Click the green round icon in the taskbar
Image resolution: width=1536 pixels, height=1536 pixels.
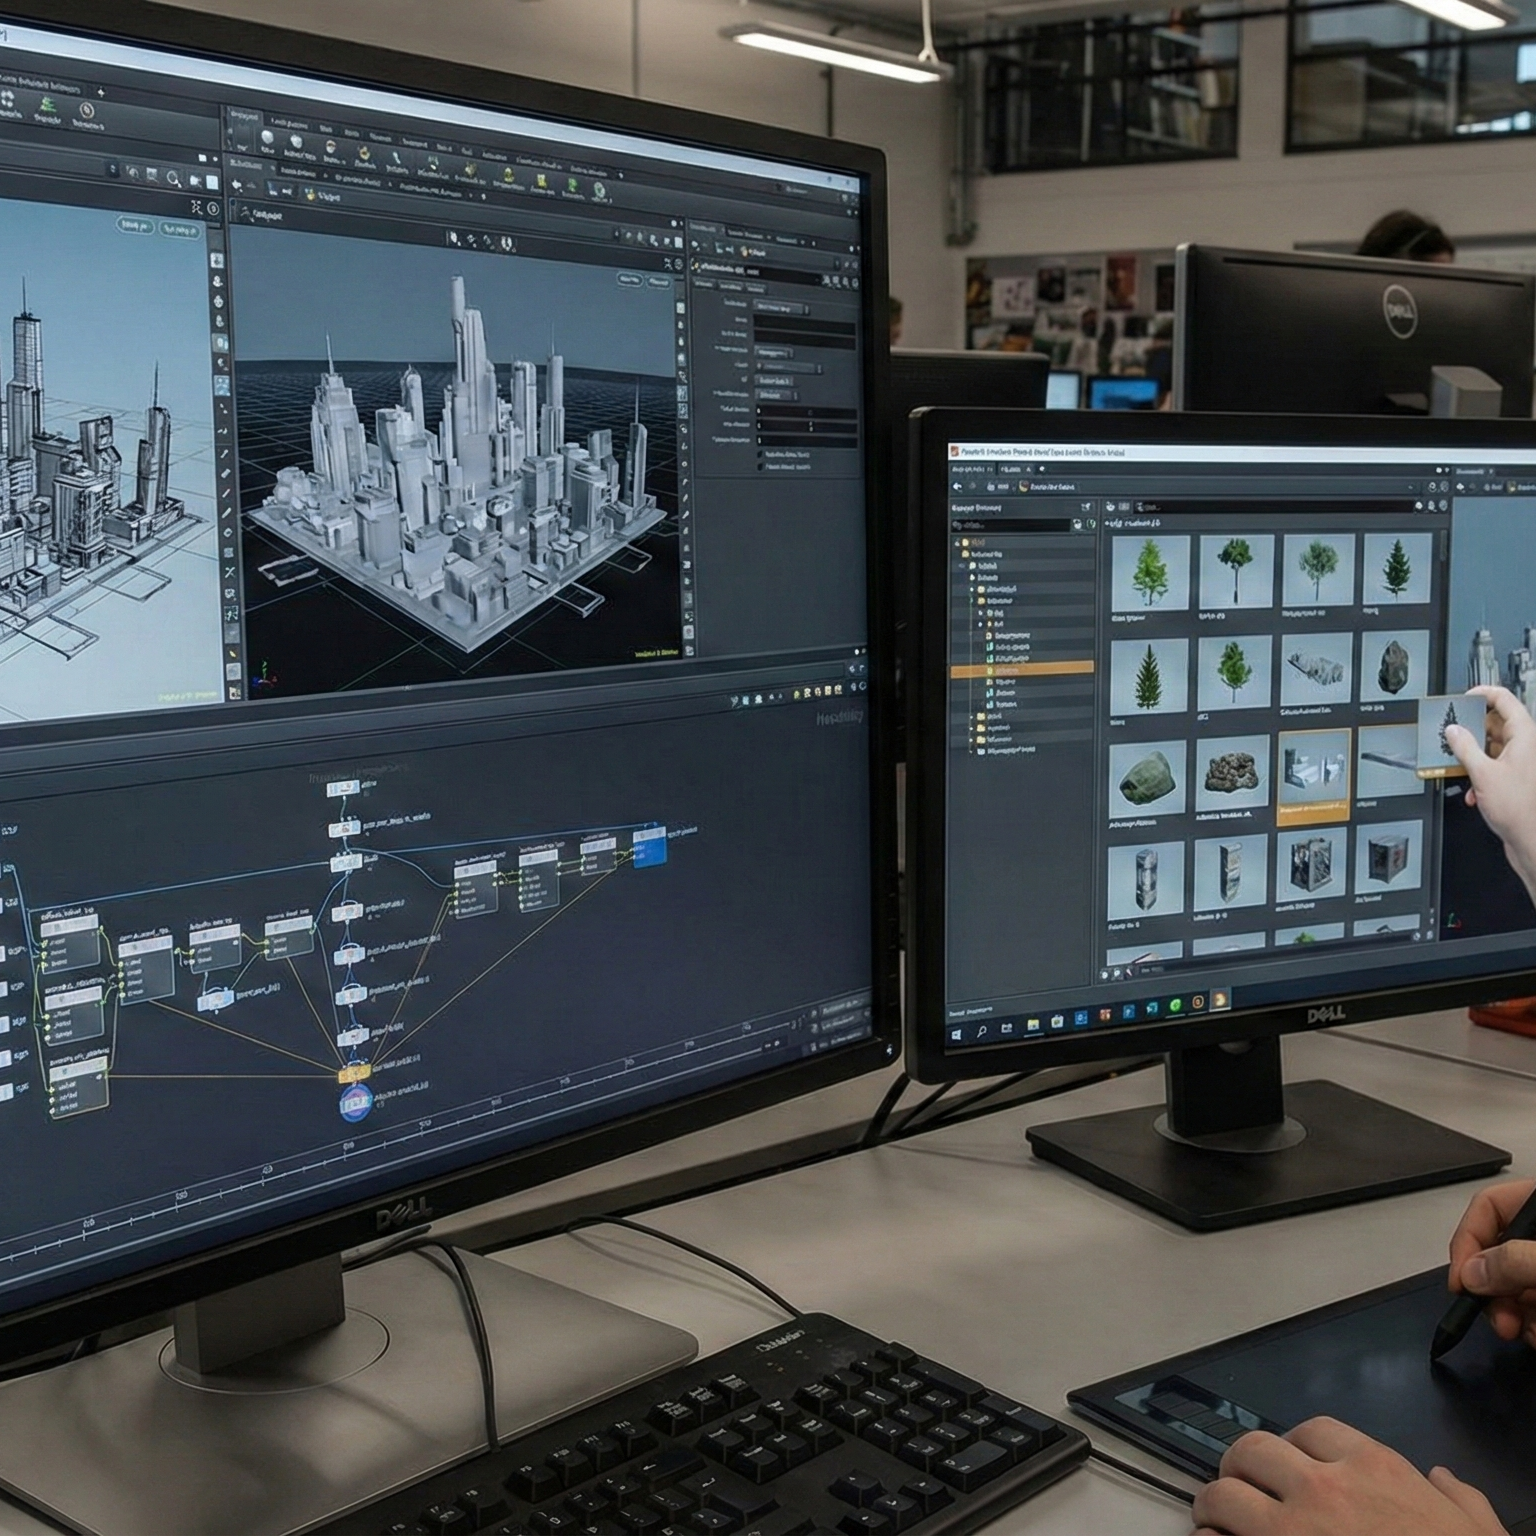click(1175, 1005)
